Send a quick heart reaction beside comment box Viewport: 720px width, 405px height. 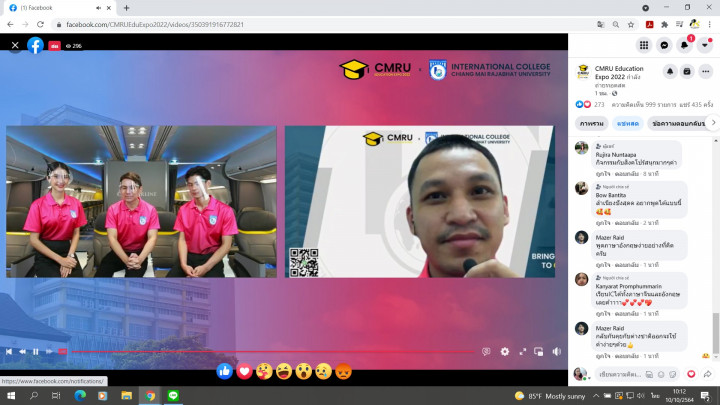coord(691,374)
